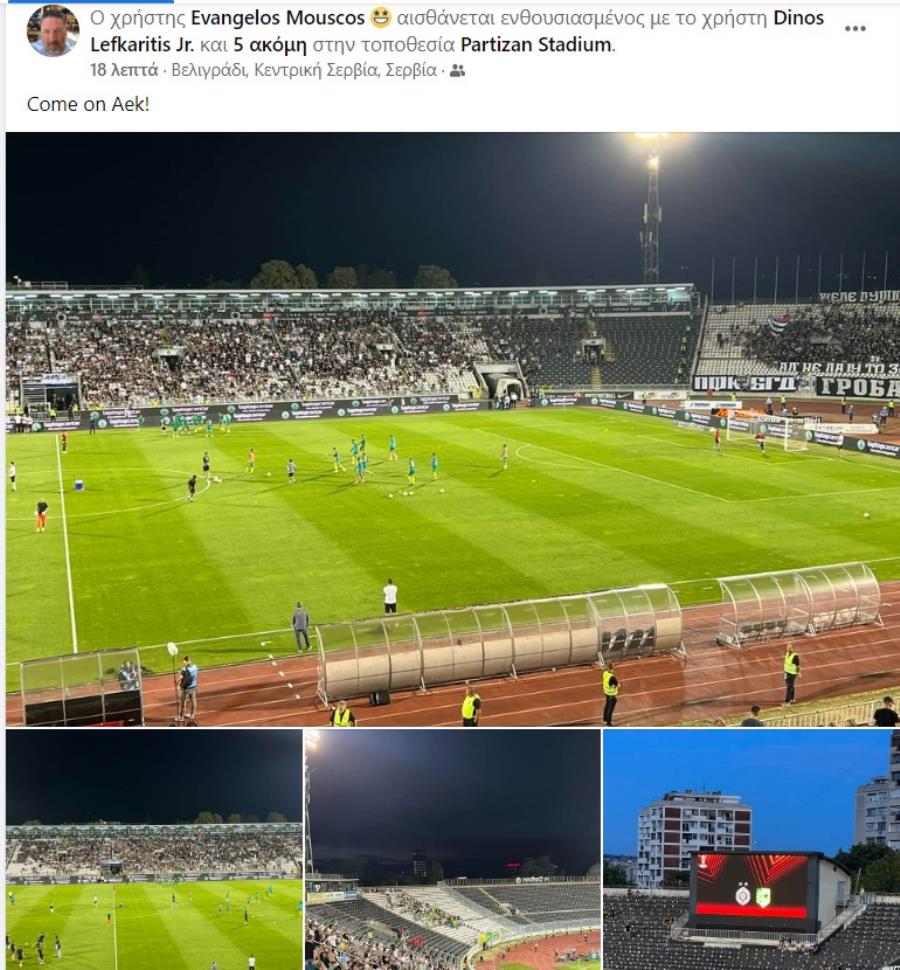Click the friends audience privacy icon
Image resolution: width=900 pixels, height=970 pixels.
pos(457,71)
